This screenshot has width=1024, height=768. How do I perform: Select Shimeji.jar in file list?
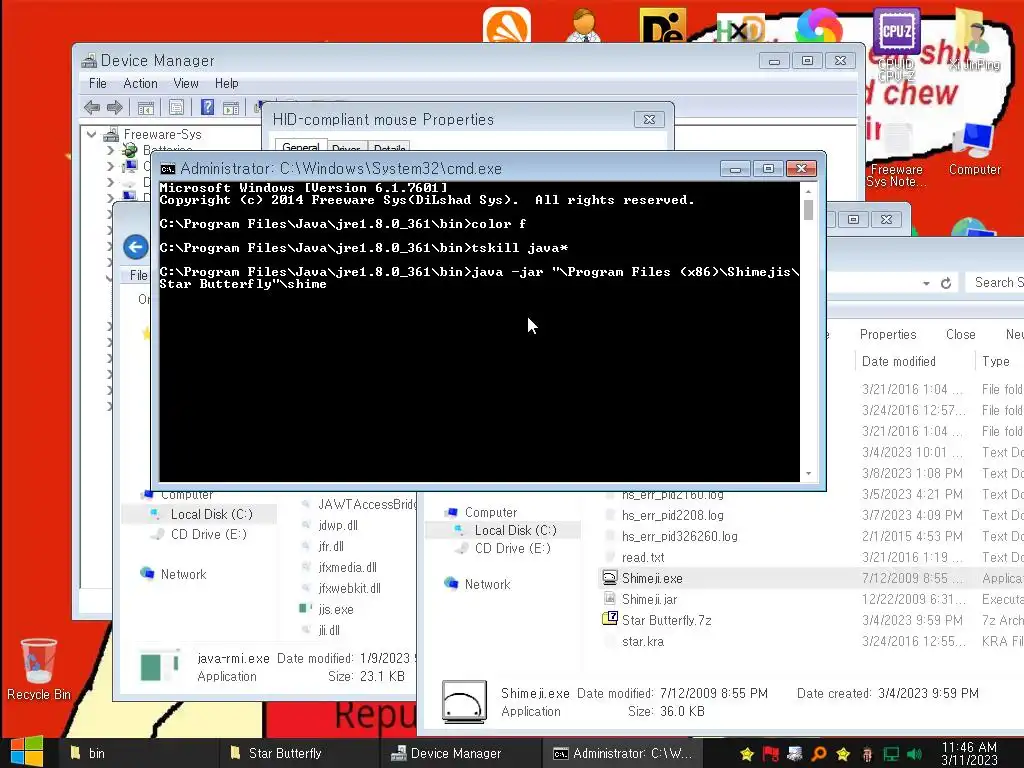click(x=649, y=599)
